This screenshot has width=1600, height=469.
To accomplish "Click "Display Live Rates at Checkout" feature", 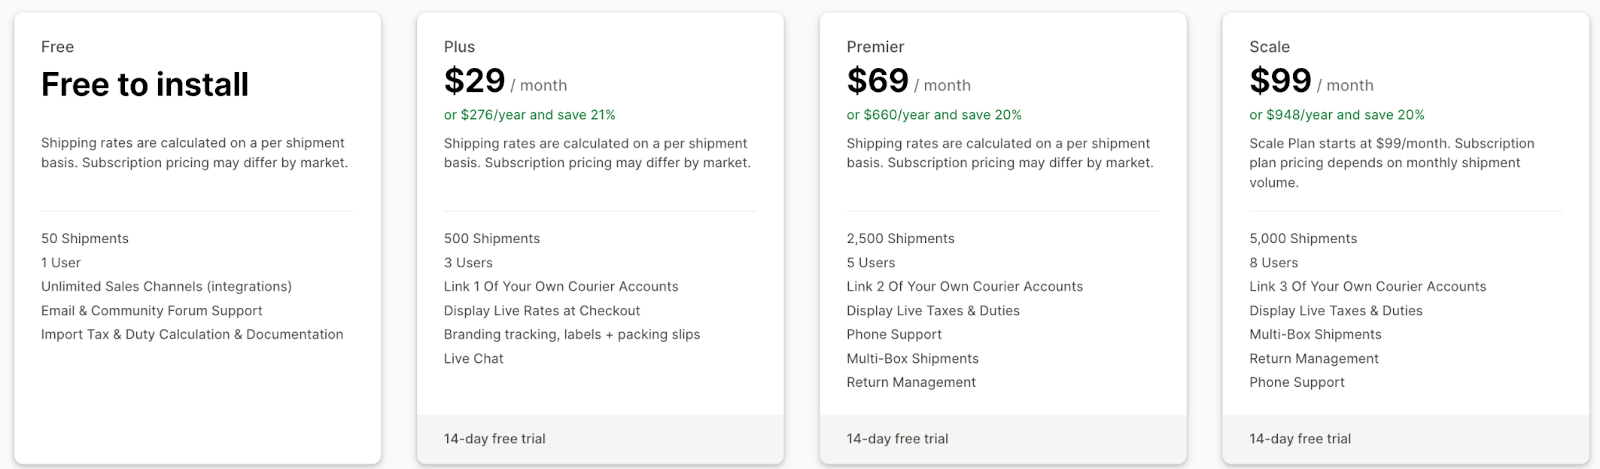I will tap(542, 311).
